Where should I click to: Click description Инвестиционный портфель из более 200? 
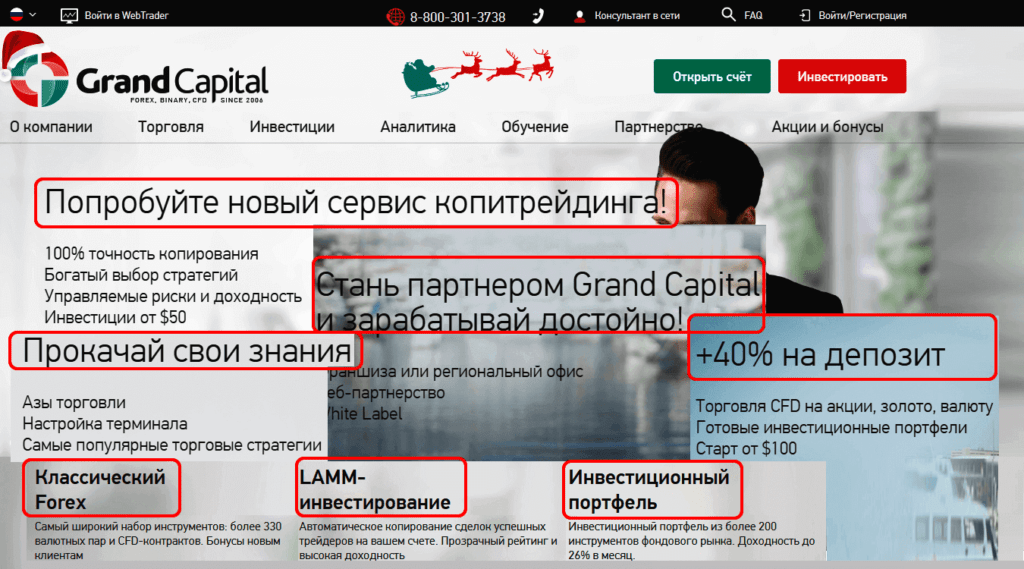click(x=691, y=541)
